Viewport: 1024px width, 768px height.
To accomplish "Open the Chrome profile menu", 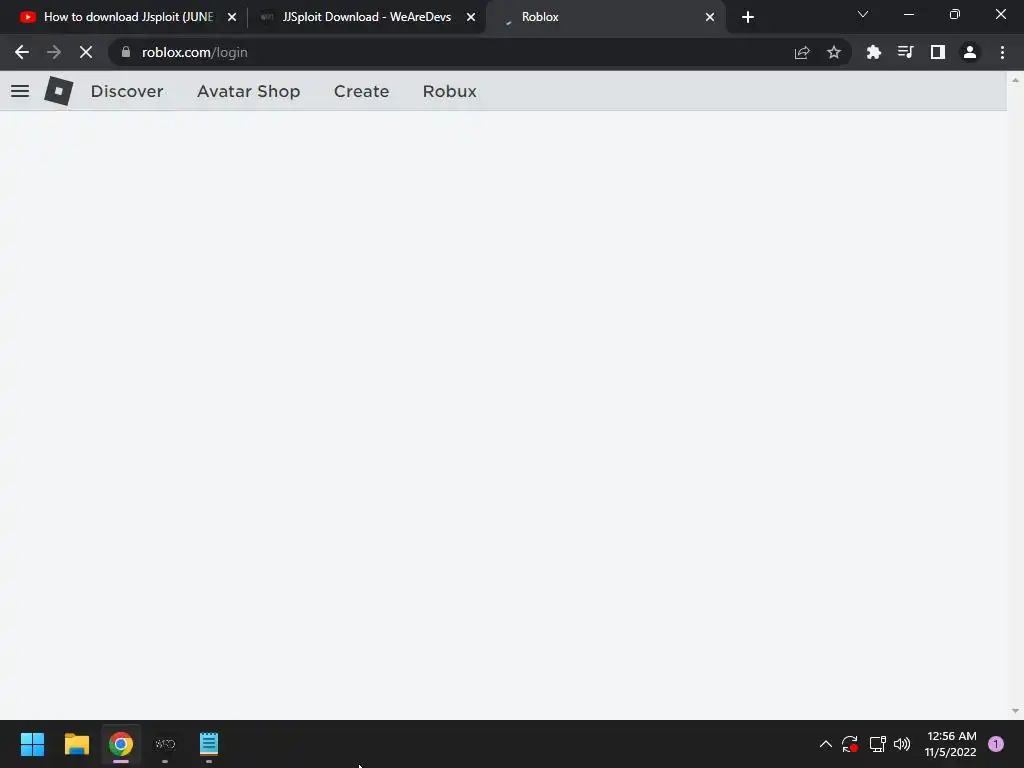I will 970,52.
